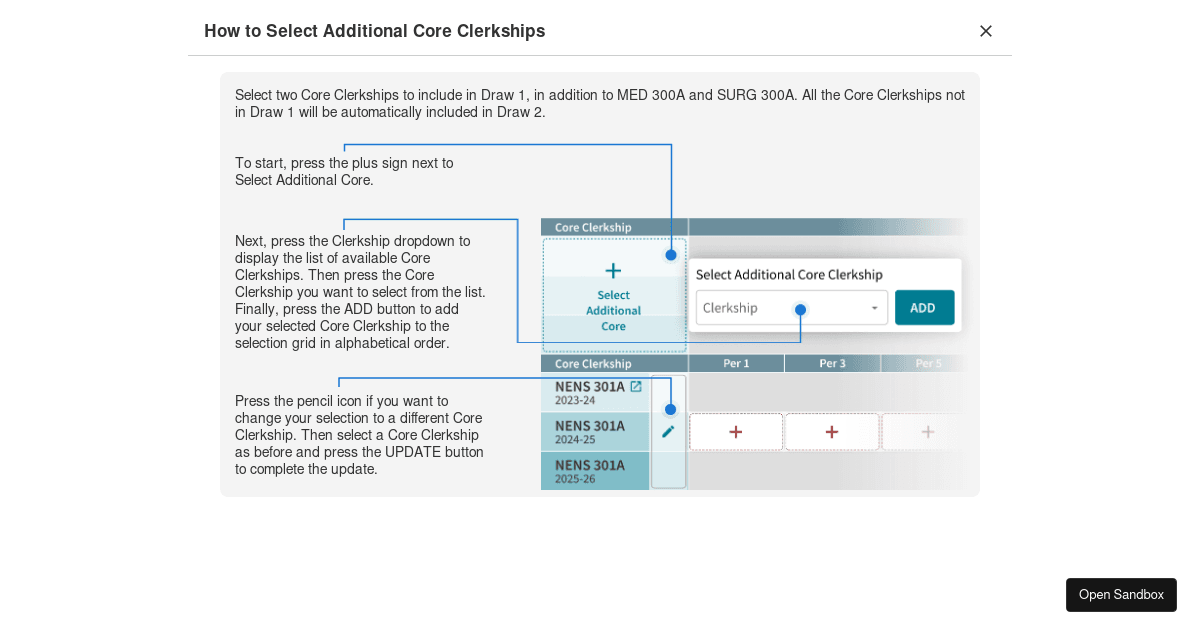Expand the Clerkship dropdown arrow
Image resolution: width=1200 pixels, height=630 pixels.
coord(874,307)
